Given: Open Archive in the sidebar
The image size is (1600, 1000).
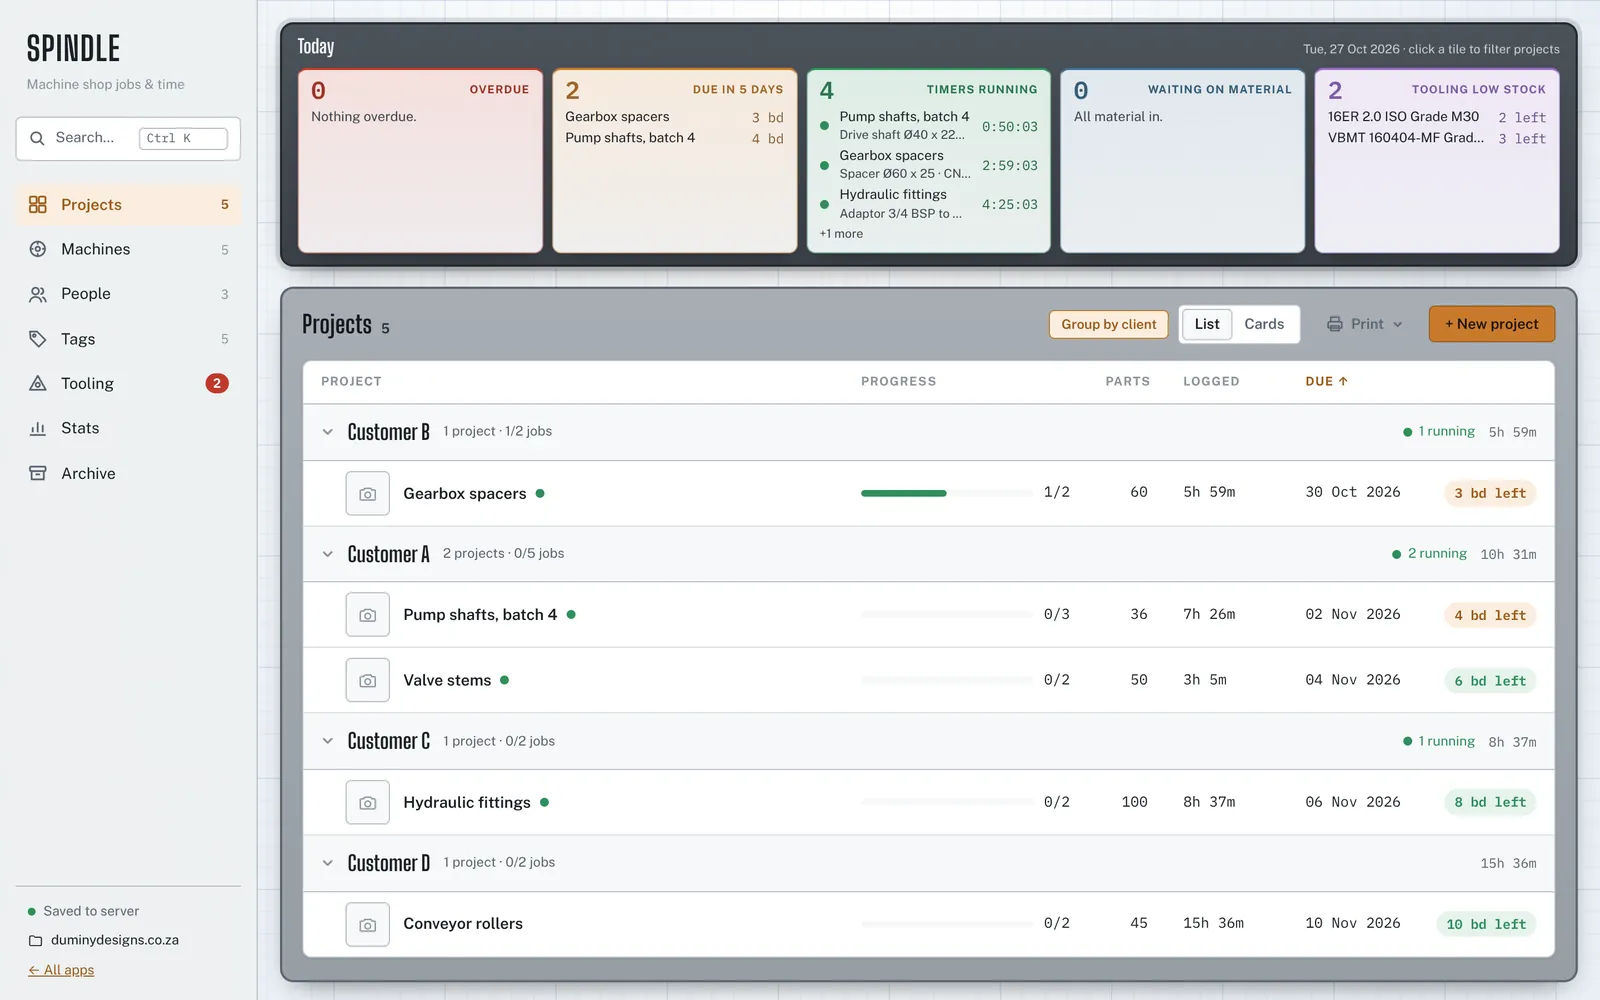Looking at the screenshot, I should point(128,473).
